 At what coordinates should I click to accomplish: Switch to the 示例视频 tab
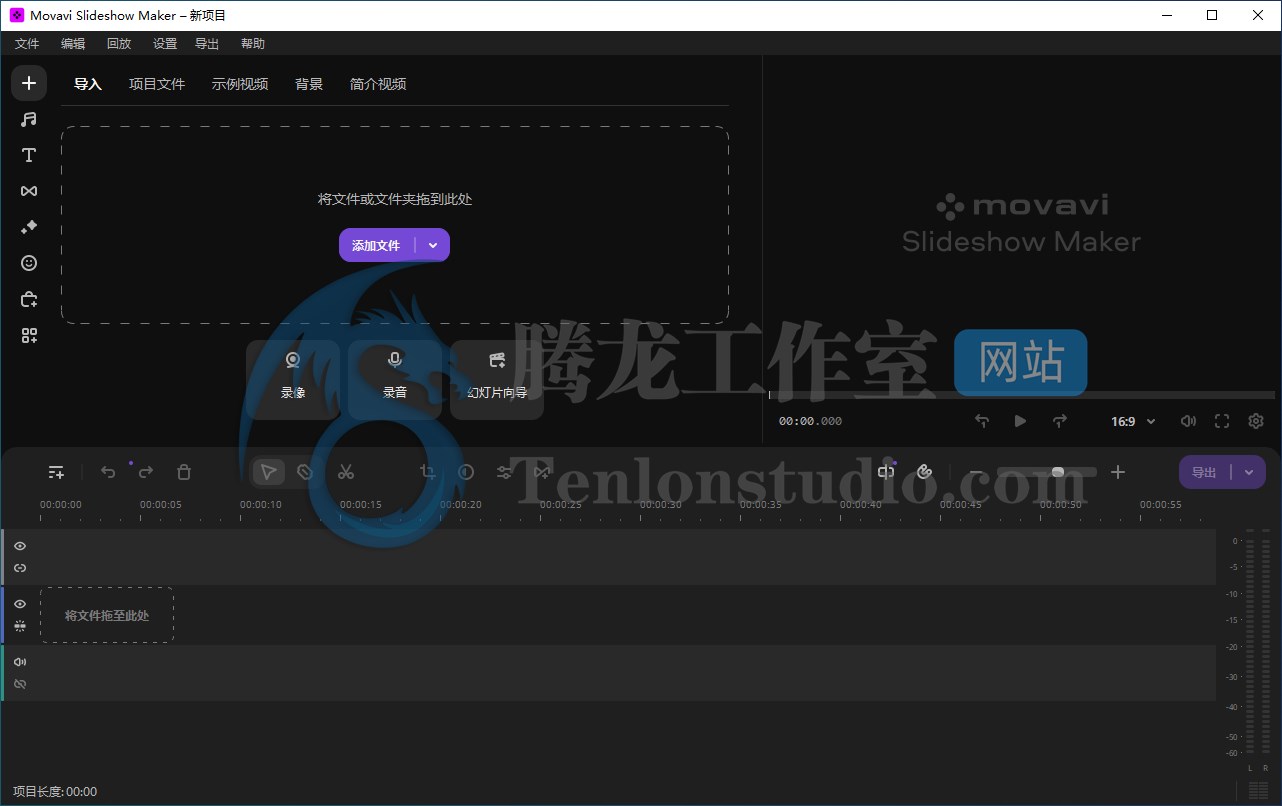[x=240, y=84]
